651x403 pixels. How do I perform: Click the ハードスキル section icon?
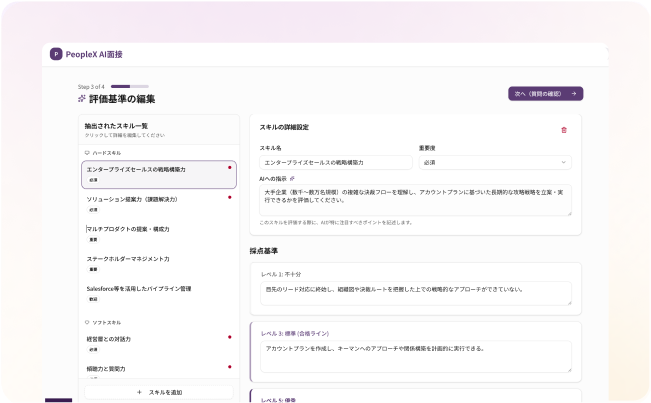pos(87,152)
